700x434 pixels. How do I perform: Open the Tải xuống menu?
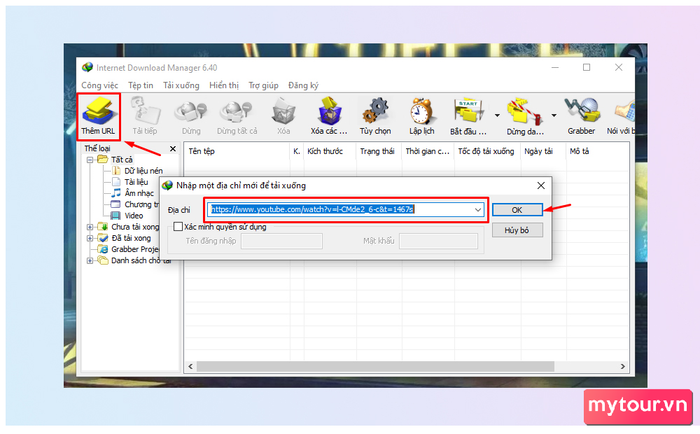point(181,85)
